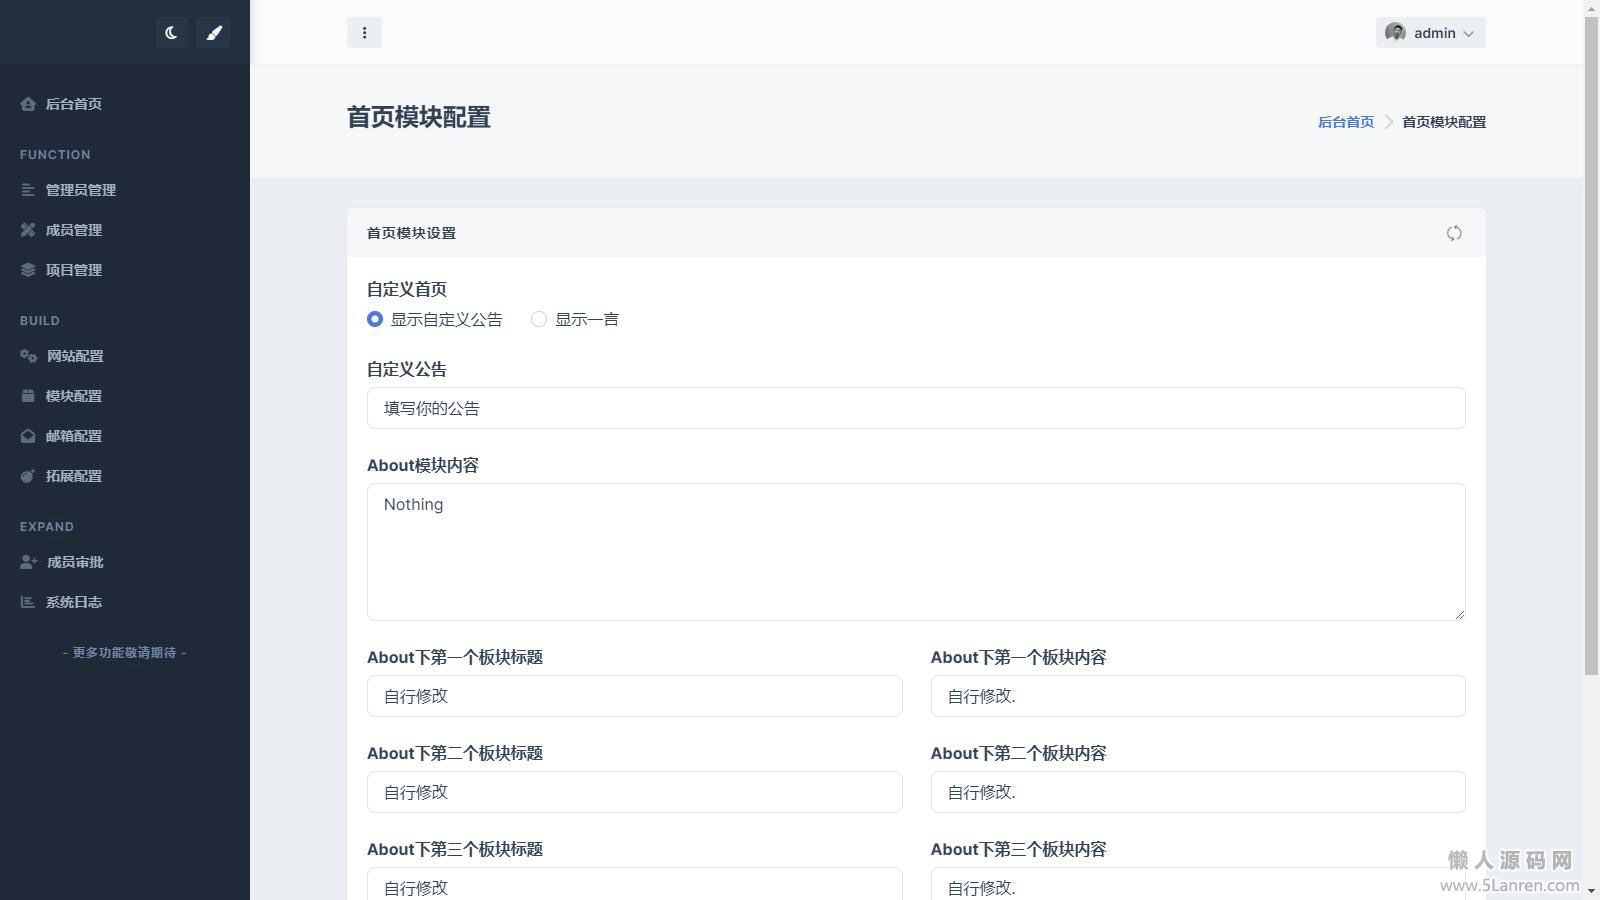Open 模块配置 in the sidebar
The image size is (1600, 900).
(74, 396)
